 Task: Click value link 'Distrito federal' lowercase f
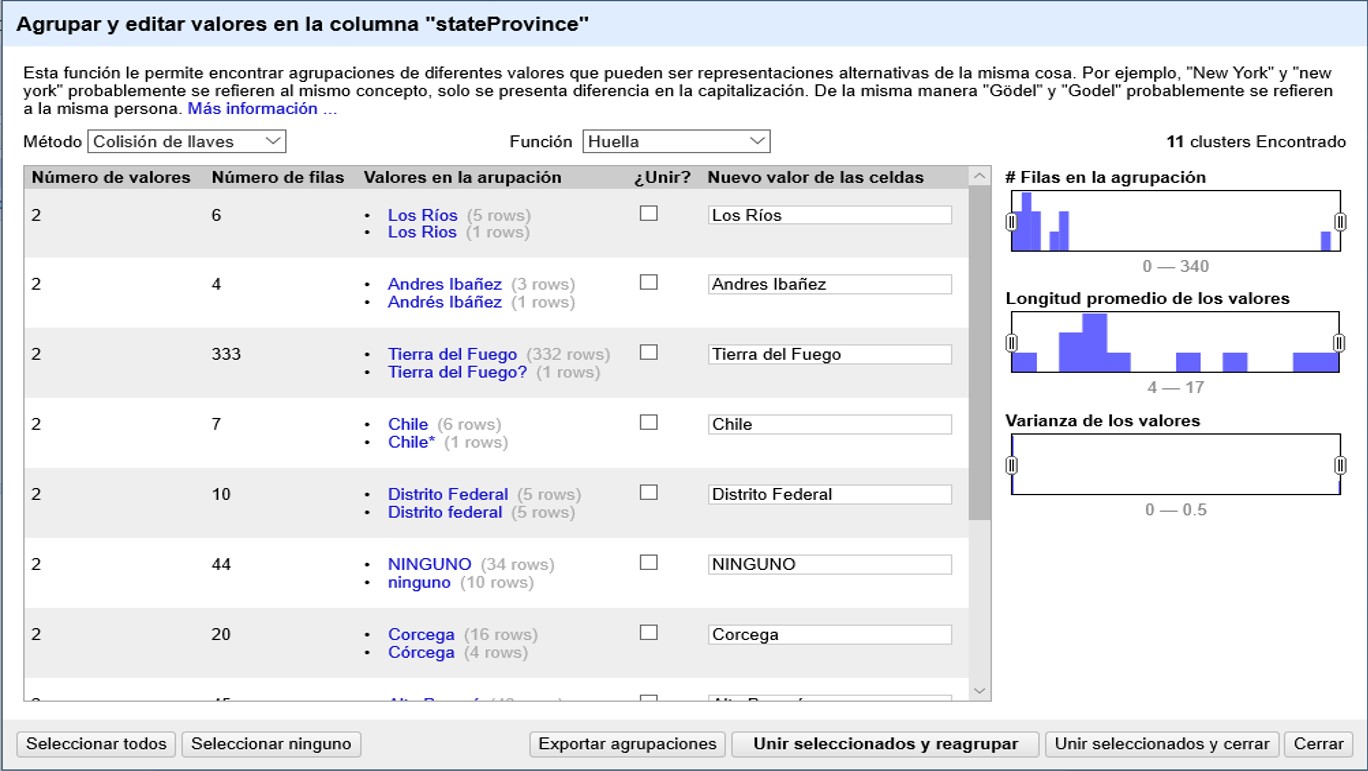click(445, 512)
